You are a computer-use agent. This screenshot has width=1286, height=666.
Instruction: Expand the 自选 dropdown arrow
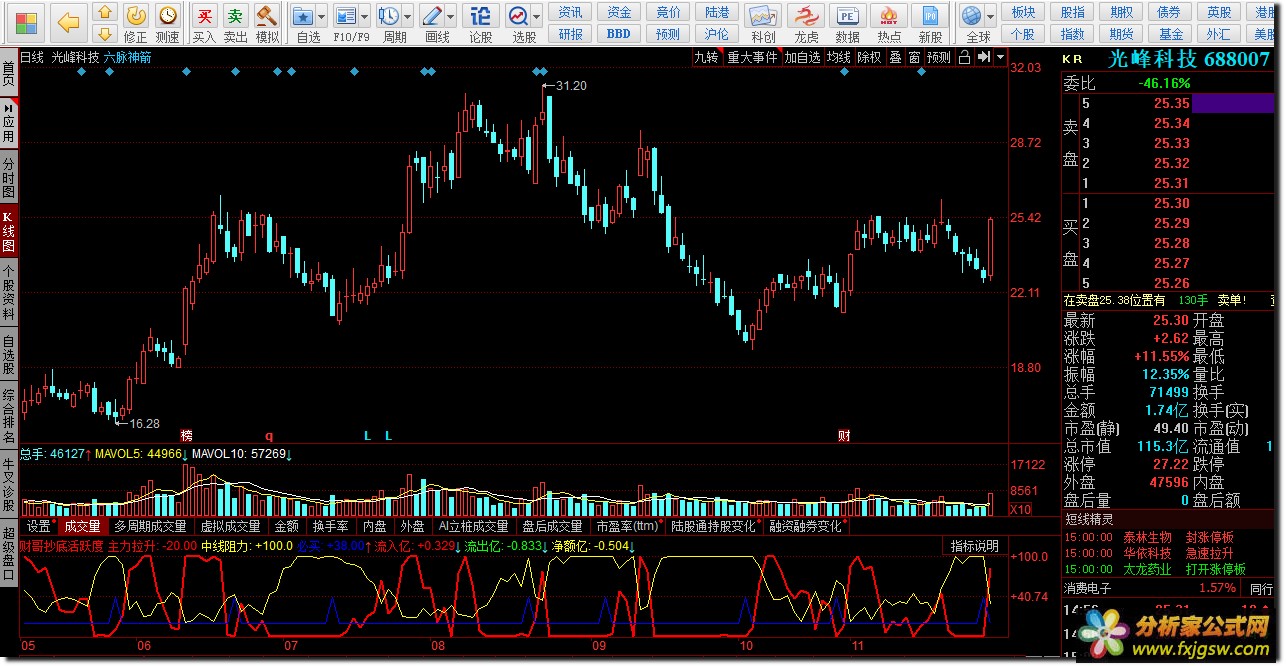323,16
